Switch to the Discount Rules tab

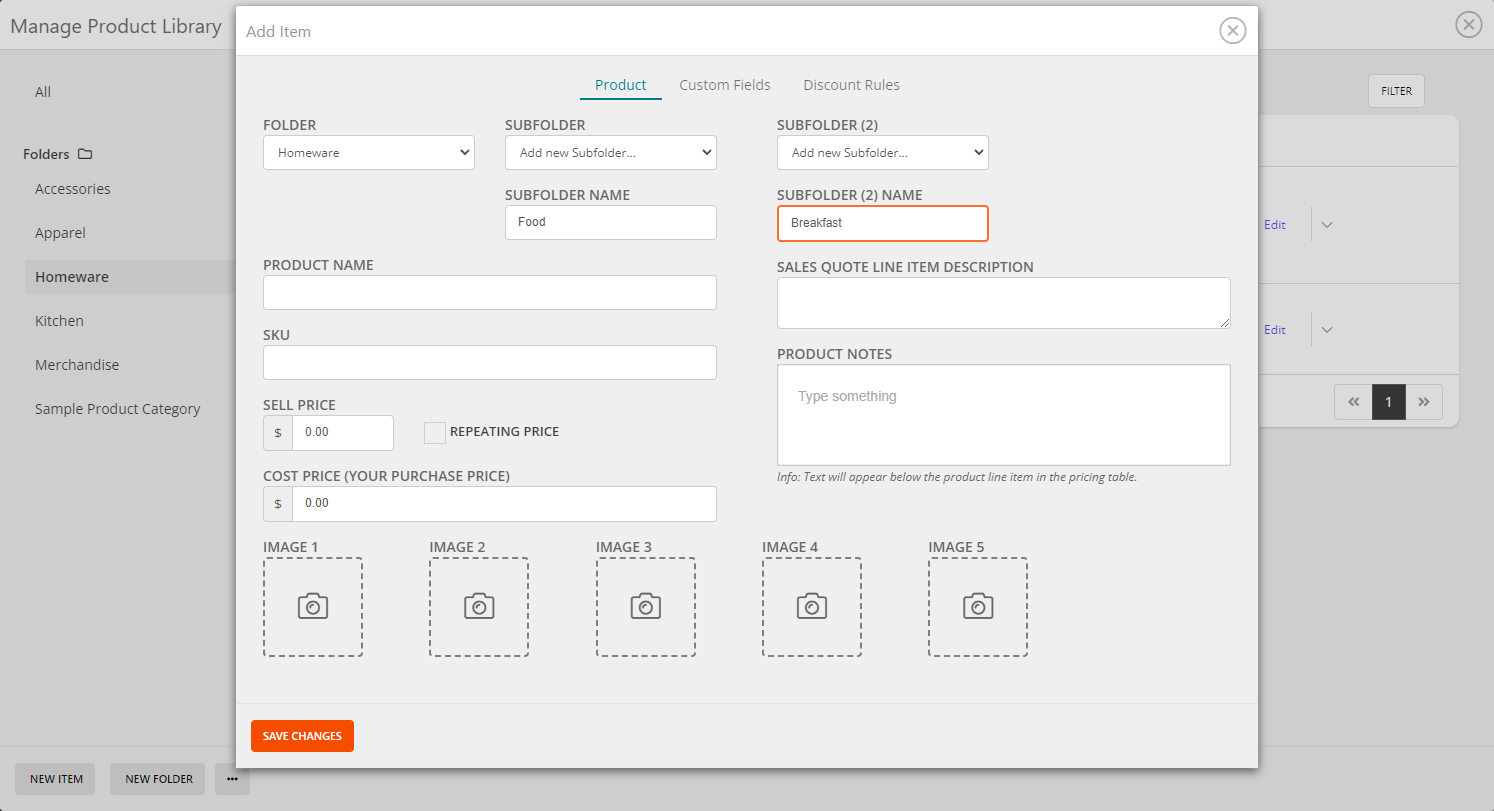pyautogui.click(x=851, y=85)
